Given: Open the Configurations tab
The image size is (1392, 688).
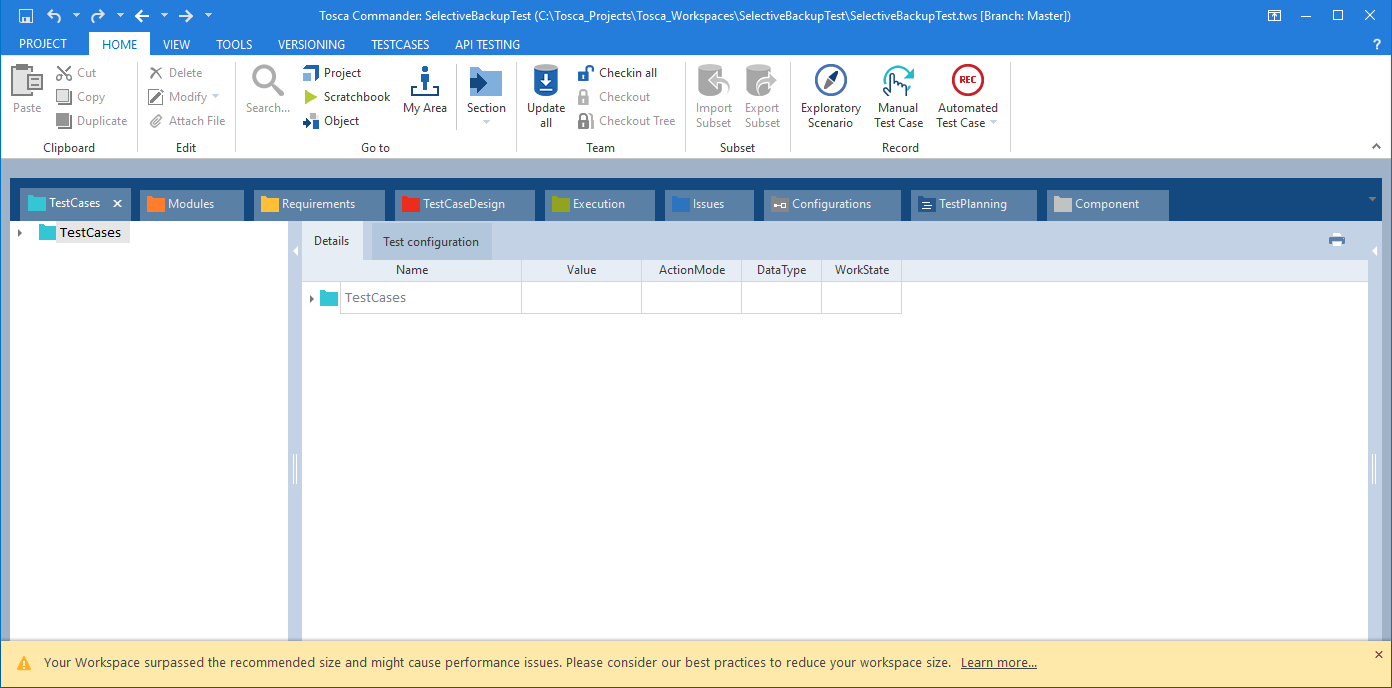Looking at the screenshot, I should click(x=832, y=204).
